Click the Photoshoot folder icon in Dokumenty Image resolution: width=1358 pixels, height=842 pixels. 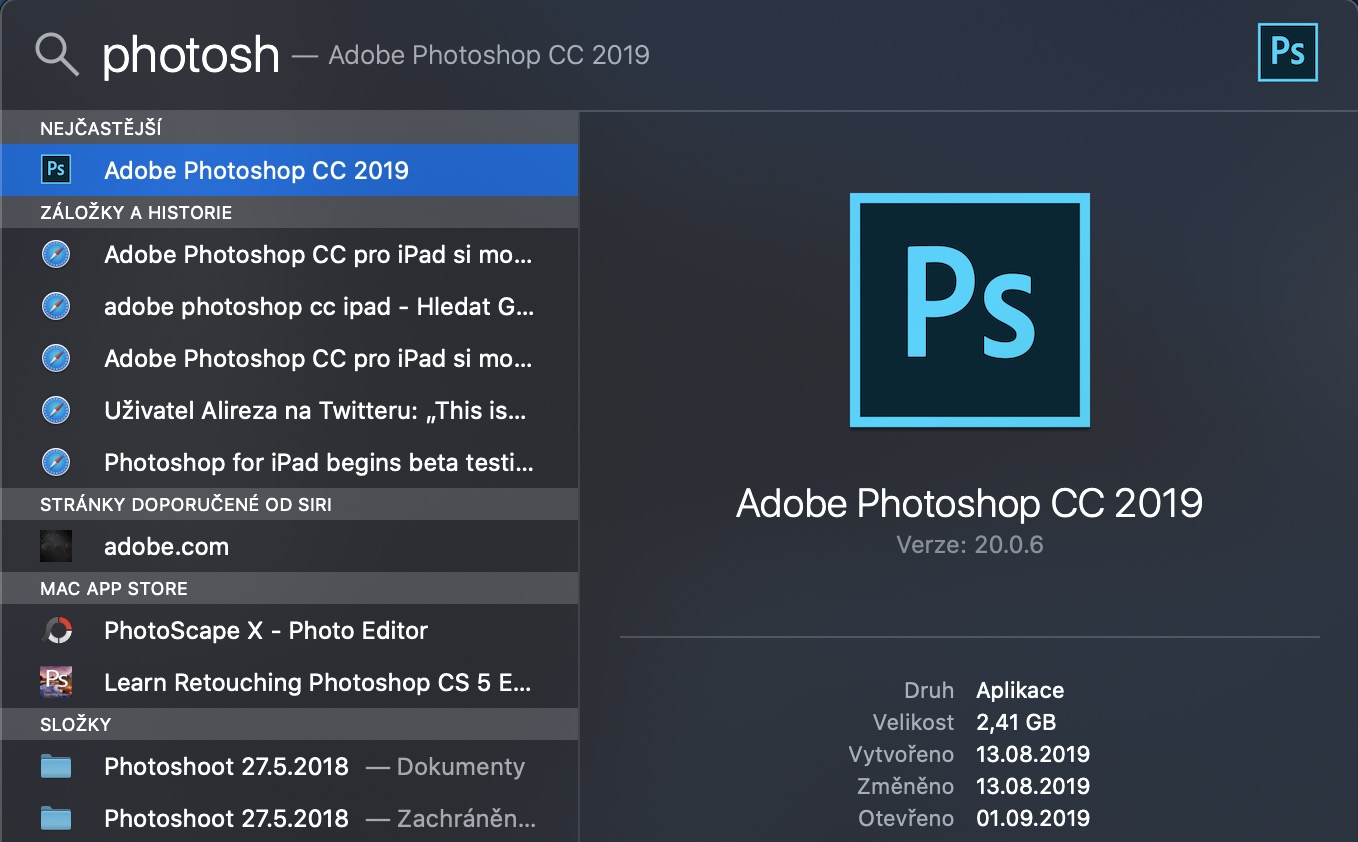pyautogui.click(x=56, y=767)
